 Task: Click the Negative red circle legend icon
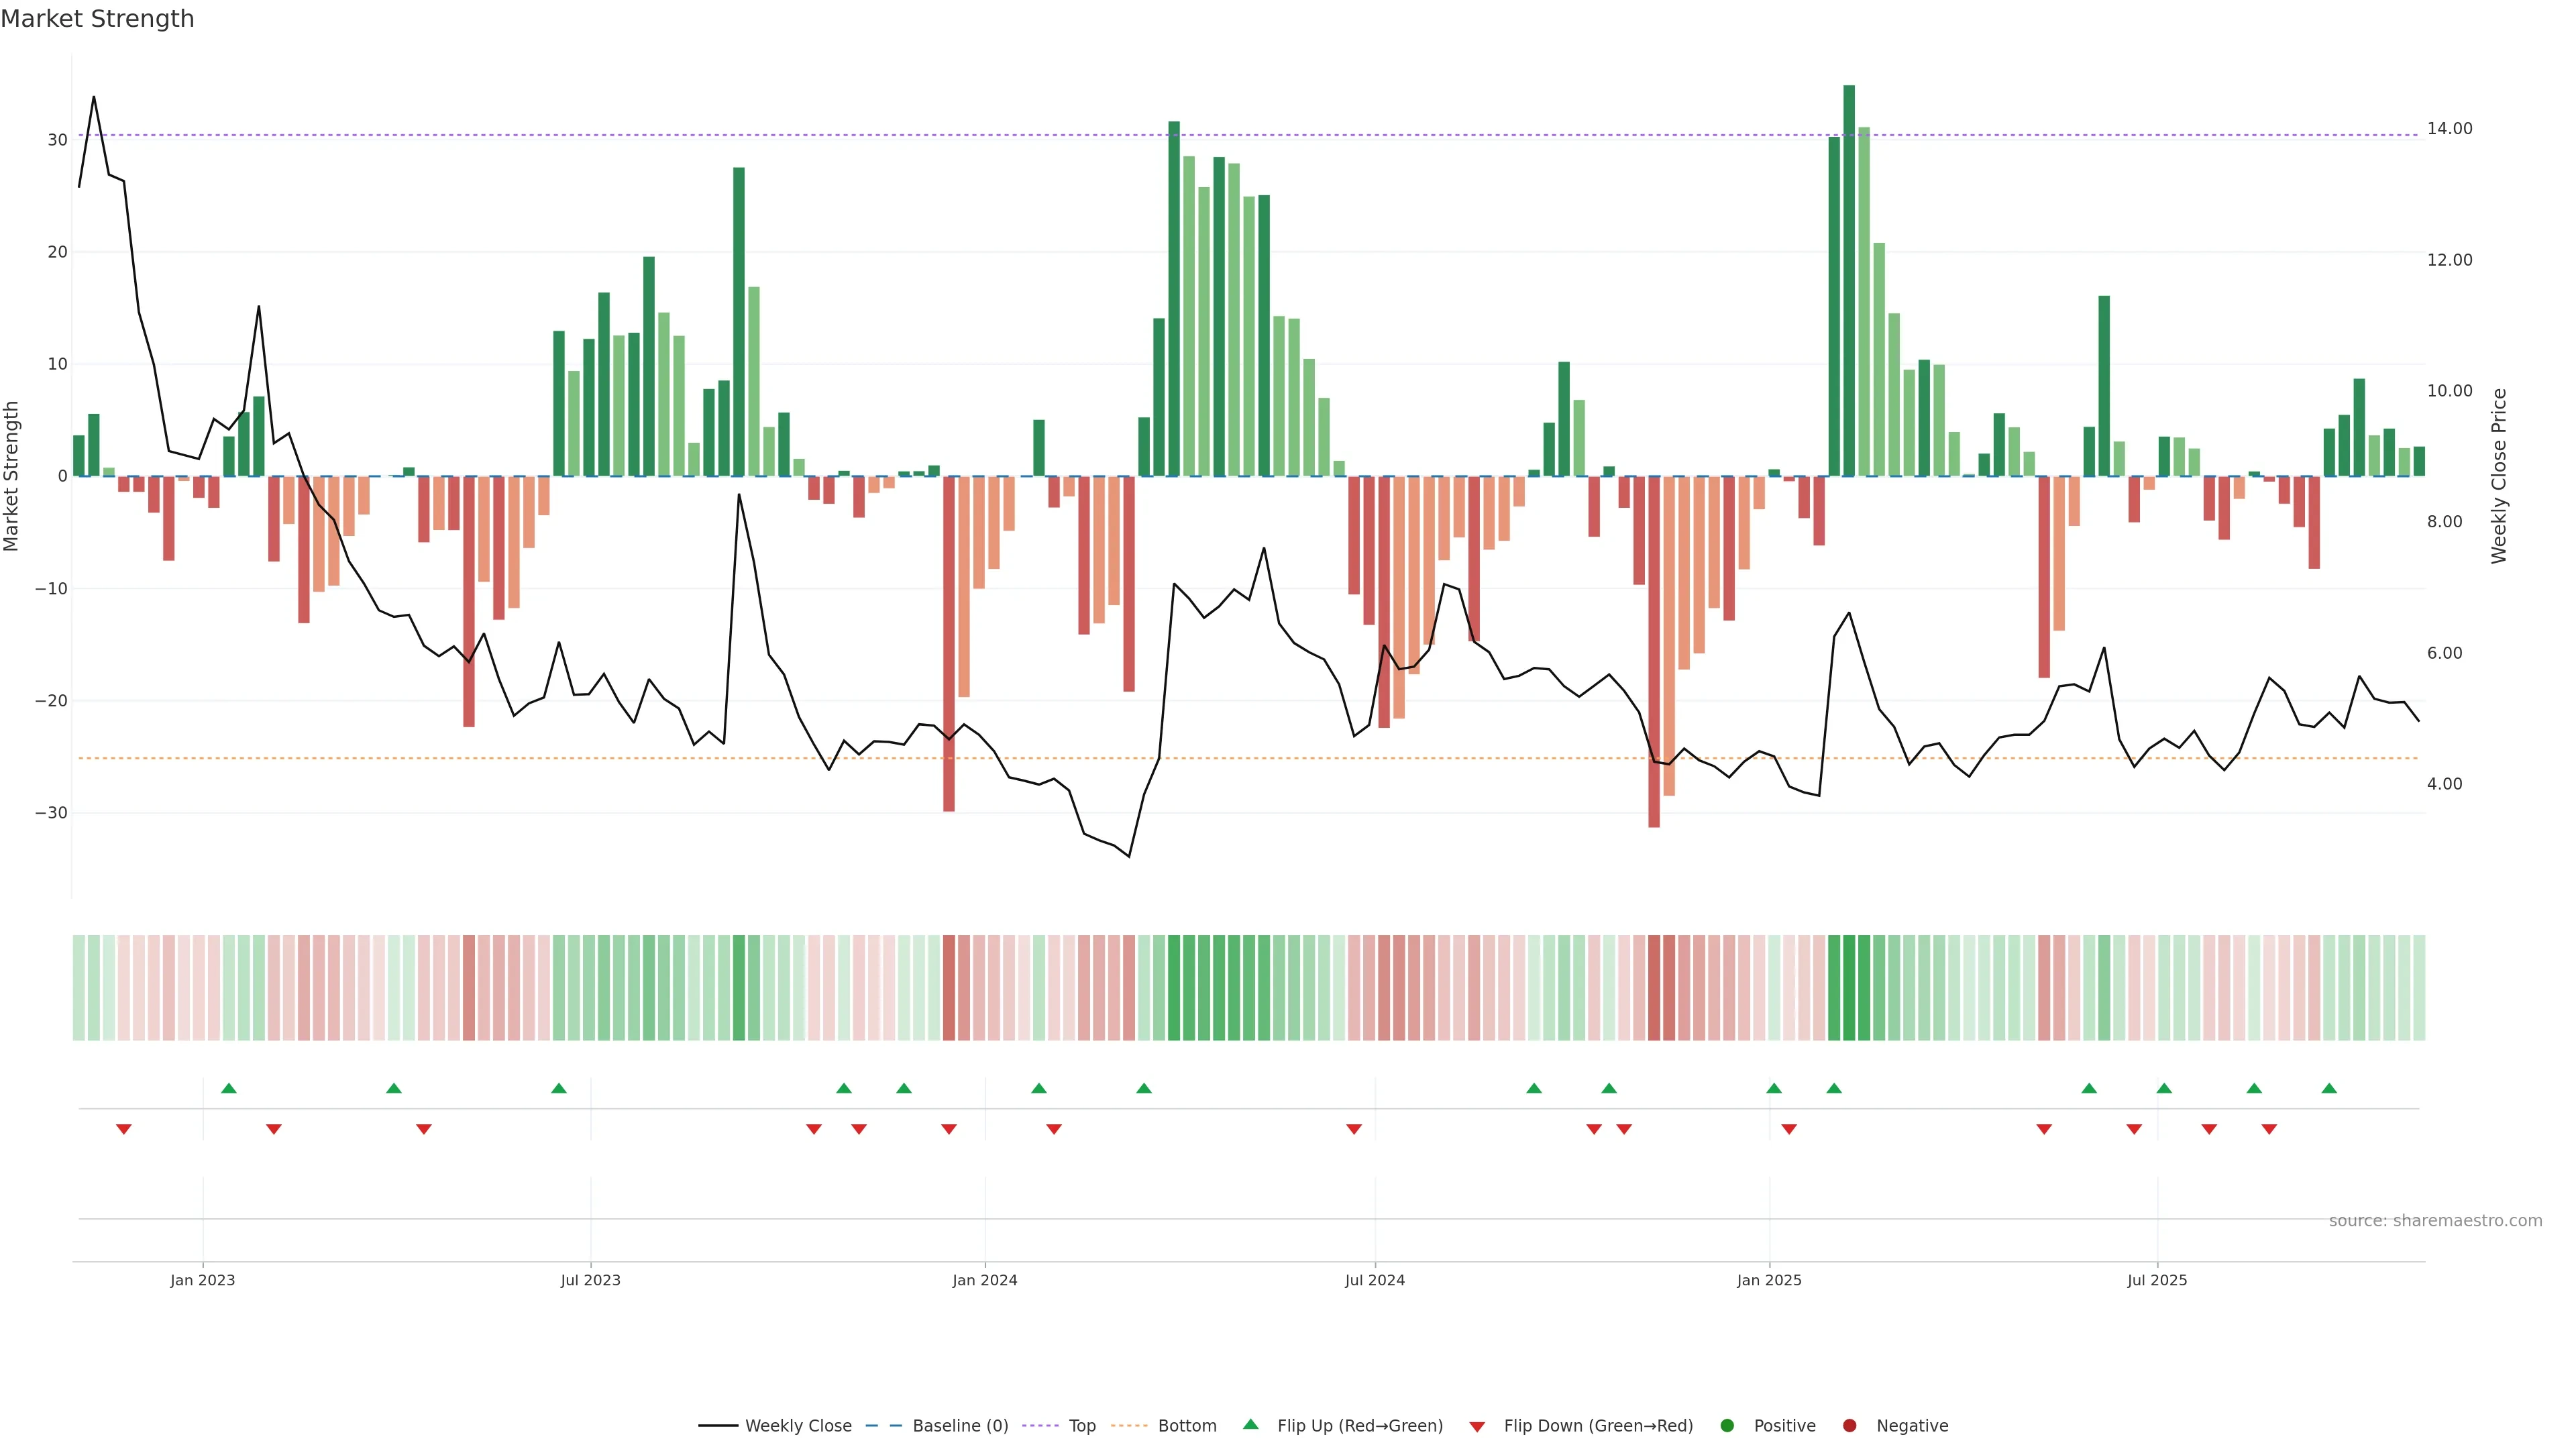click(1849, 1426)
